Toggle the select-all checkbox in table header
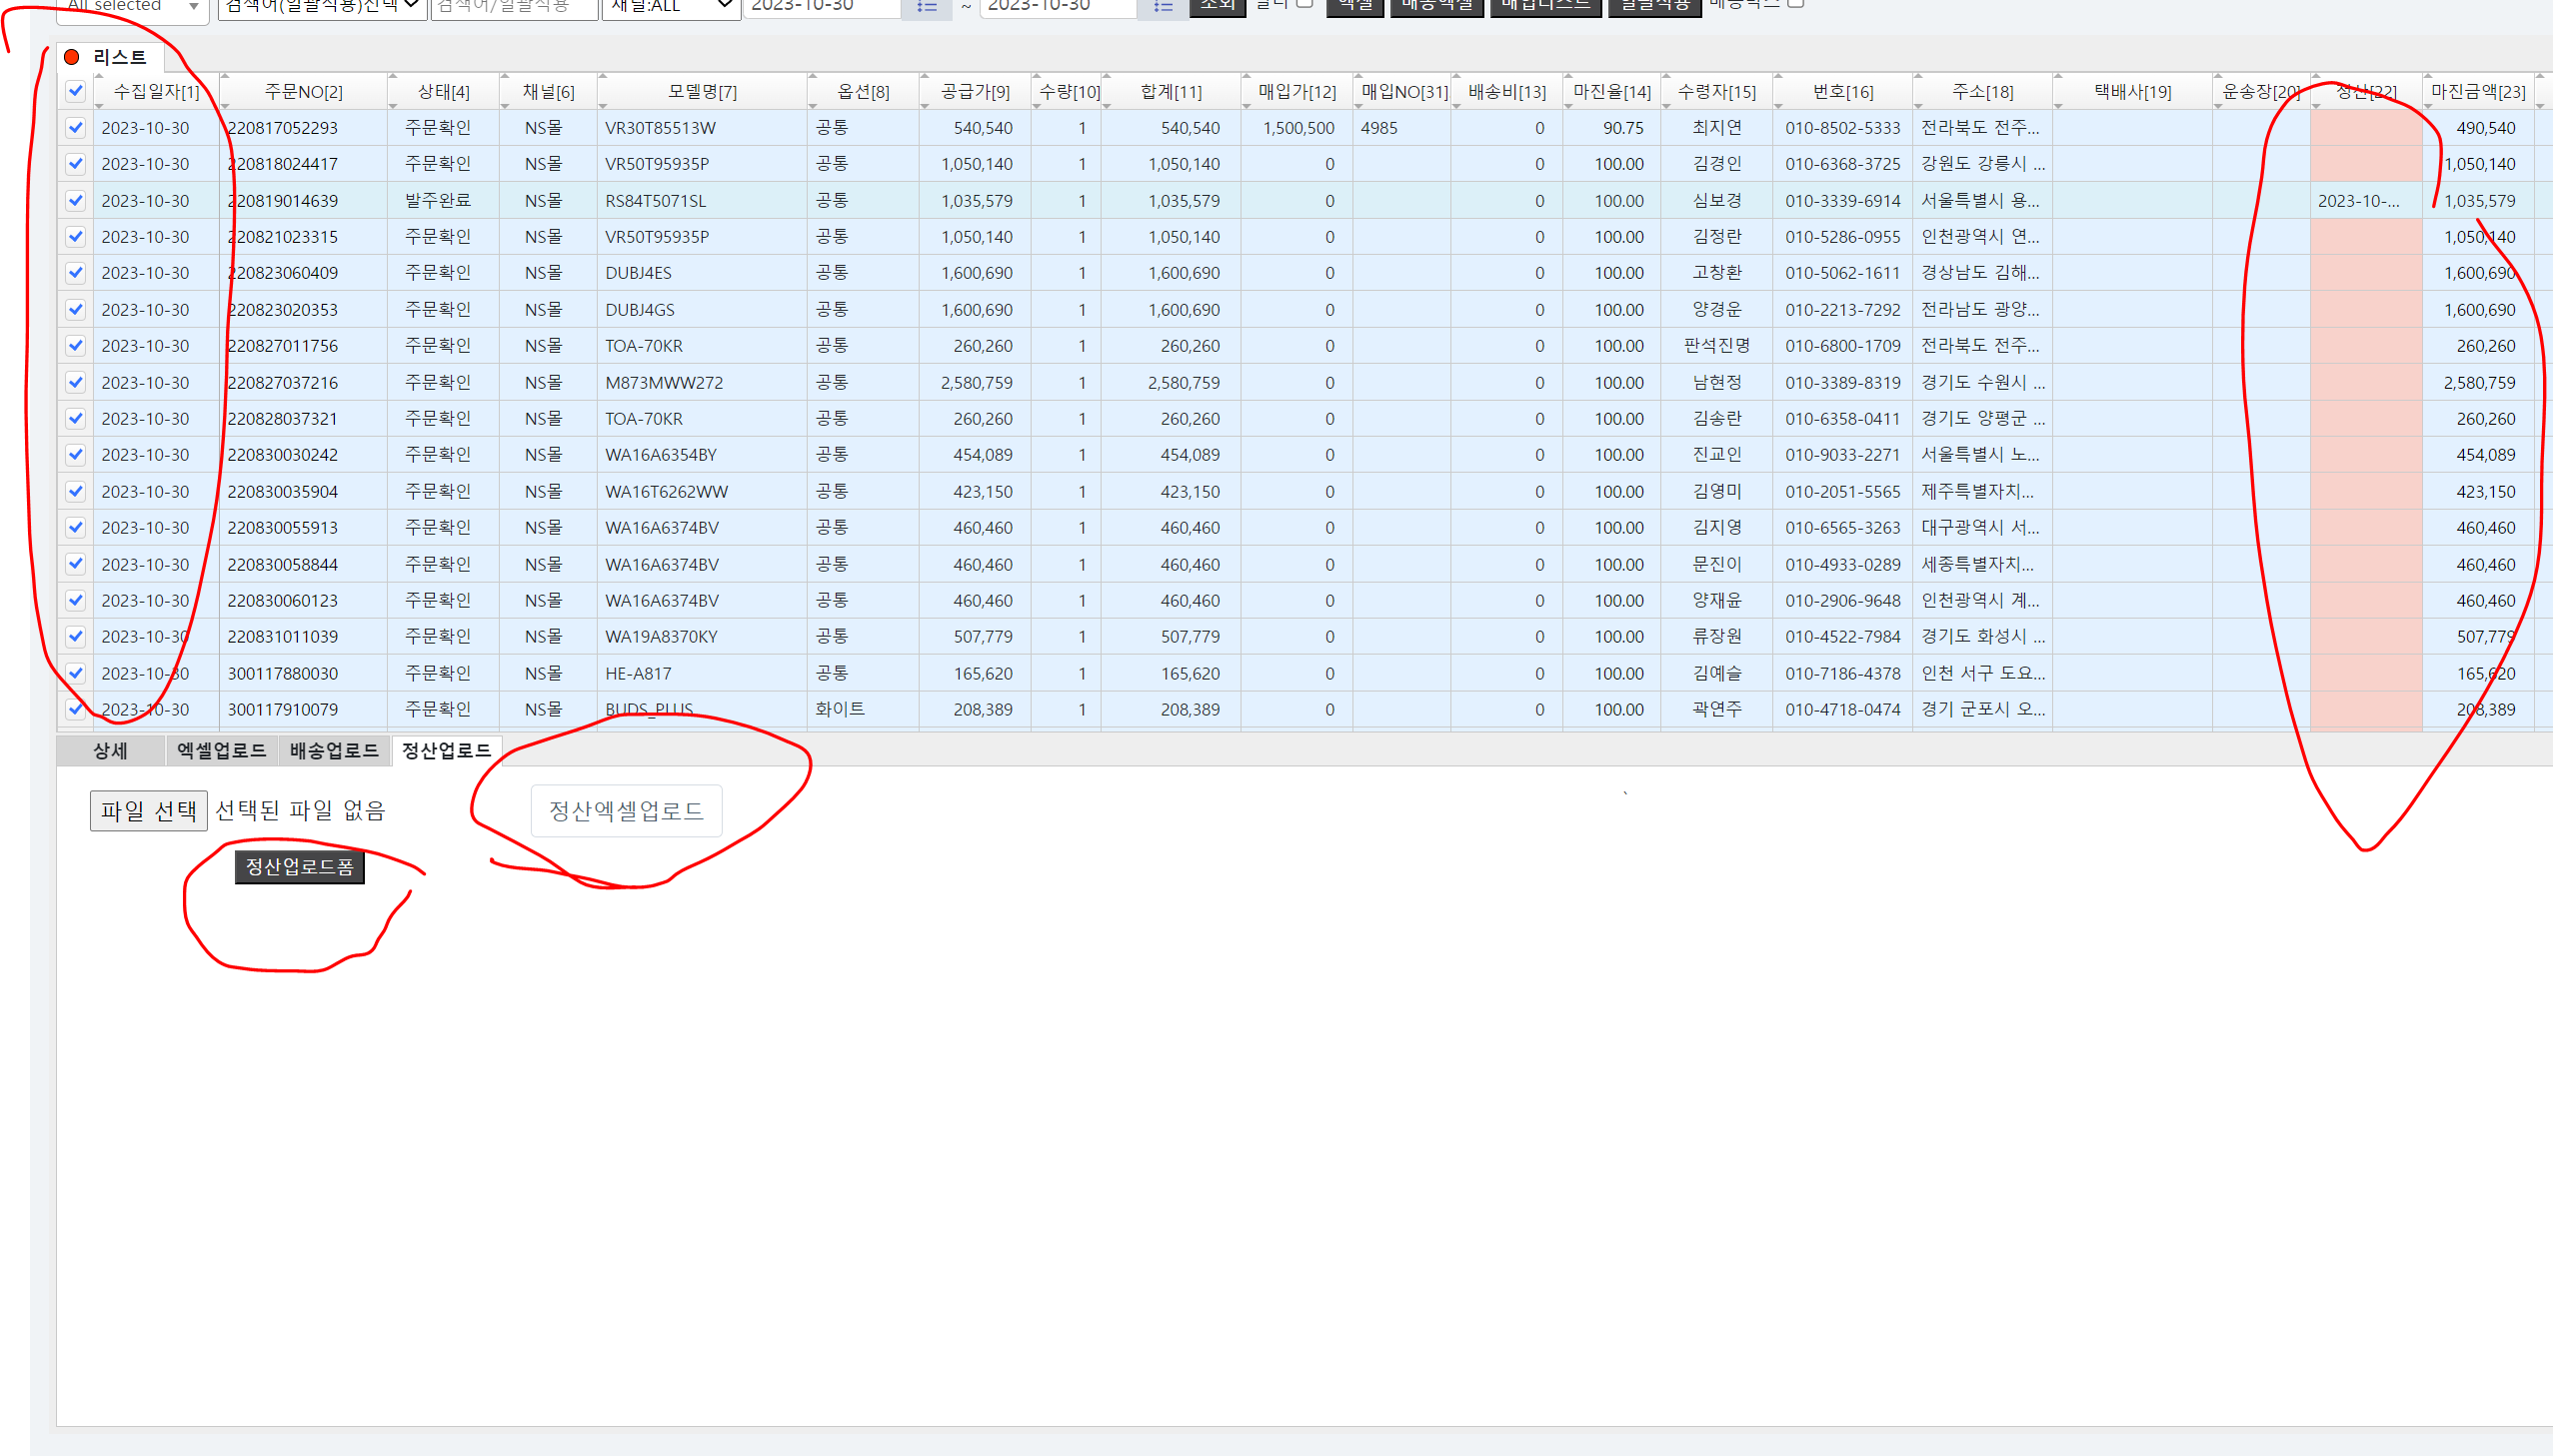The height and width of the screenshot is (1456, 2553). tap(76, 91)
